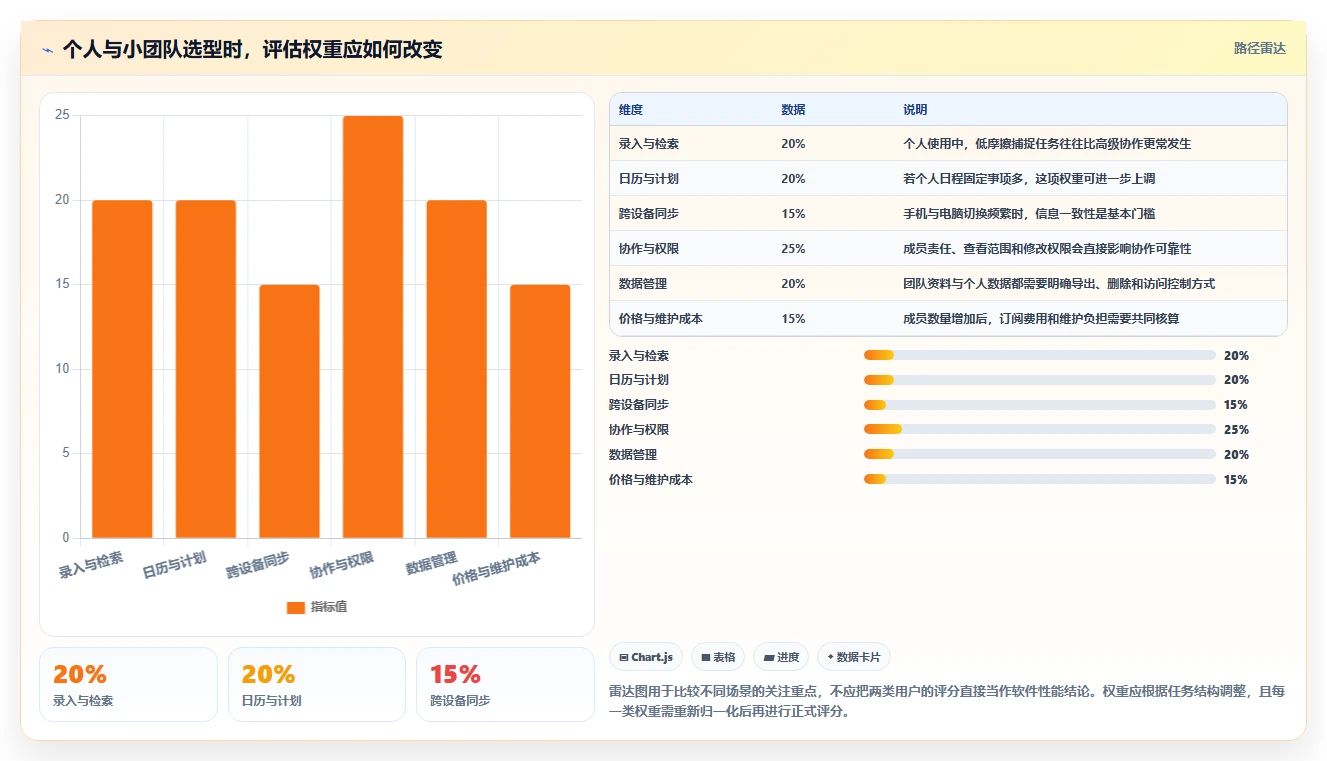Viewport: 1327px width, 761px height.
Task: Select the Chart.js tag button
Action: 646,657
